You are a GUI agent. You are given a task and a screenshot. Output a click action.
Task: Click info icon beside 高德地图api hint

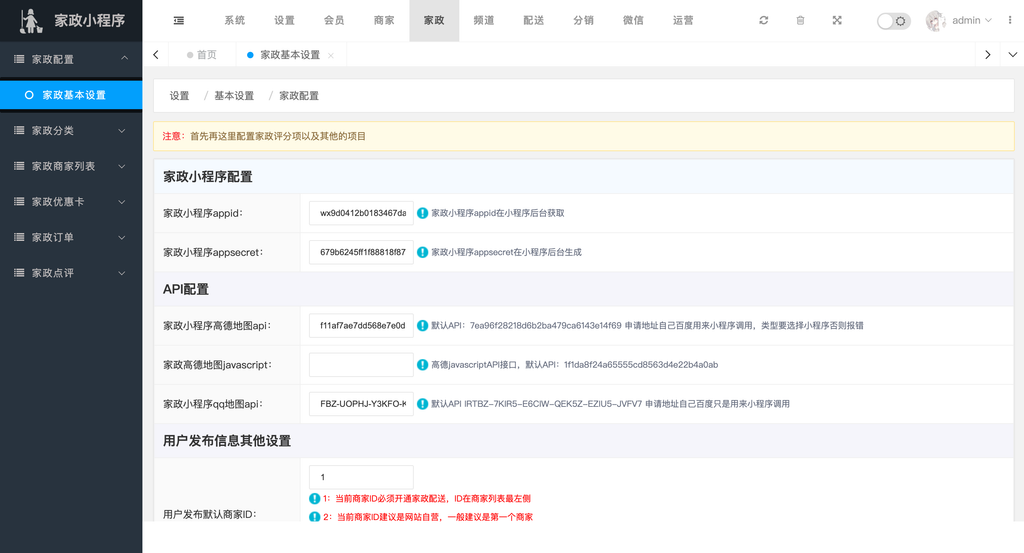pos(423,325)
